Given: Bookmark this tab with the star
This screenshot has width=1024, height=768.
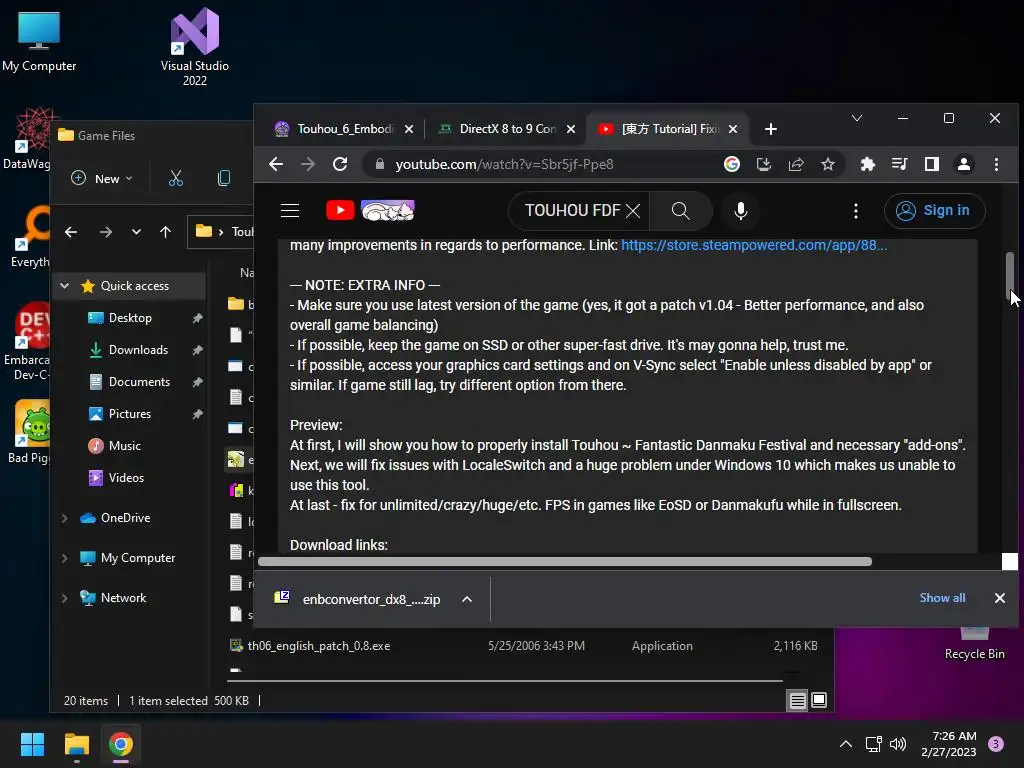Looking at the screenshot, I should click(x=828, y=164).
